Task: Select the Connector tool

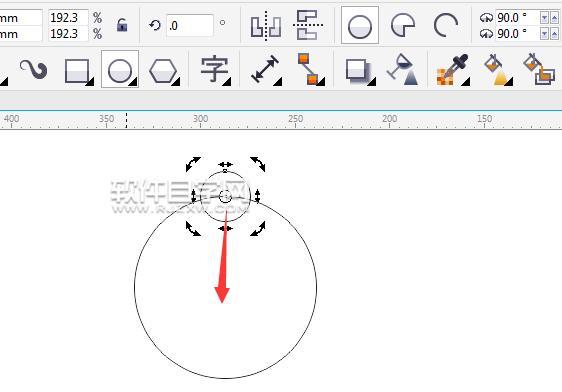Action: pos(308,69)
